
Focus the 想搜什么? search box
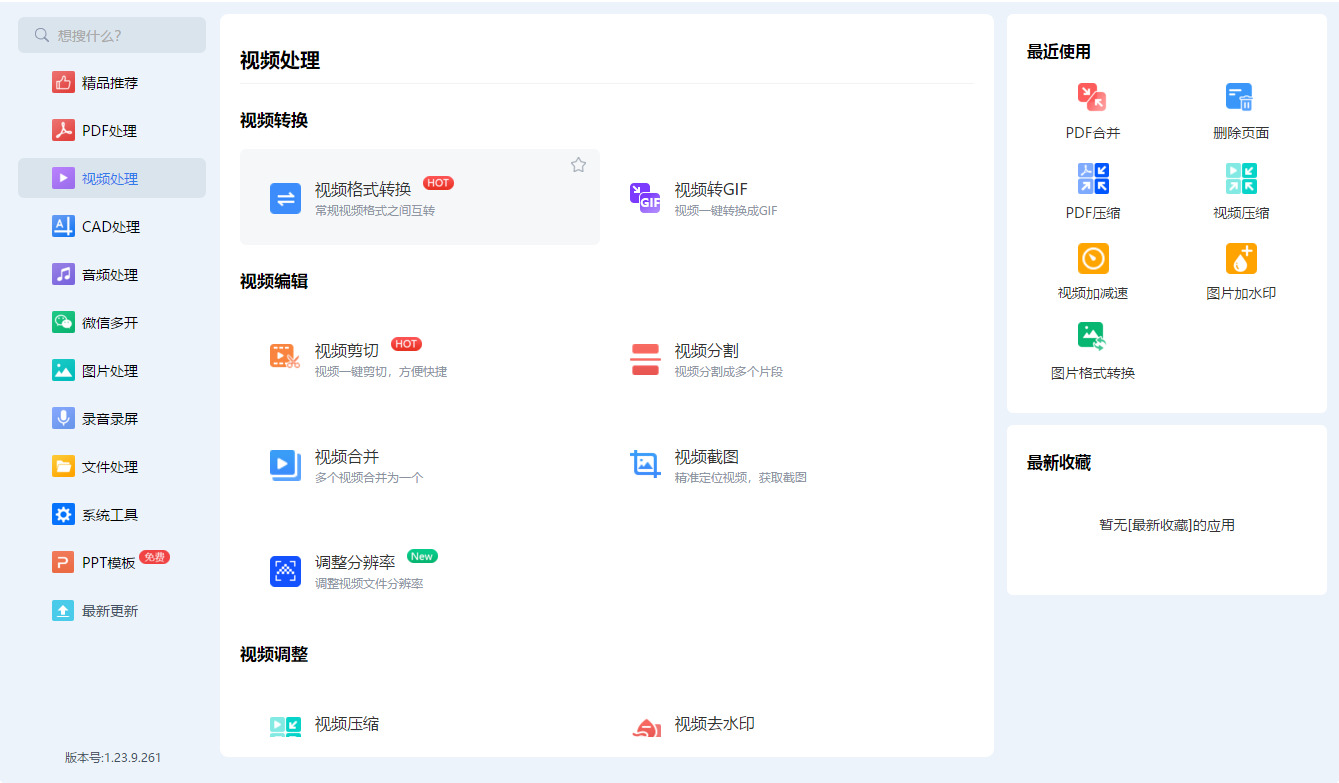112,35
